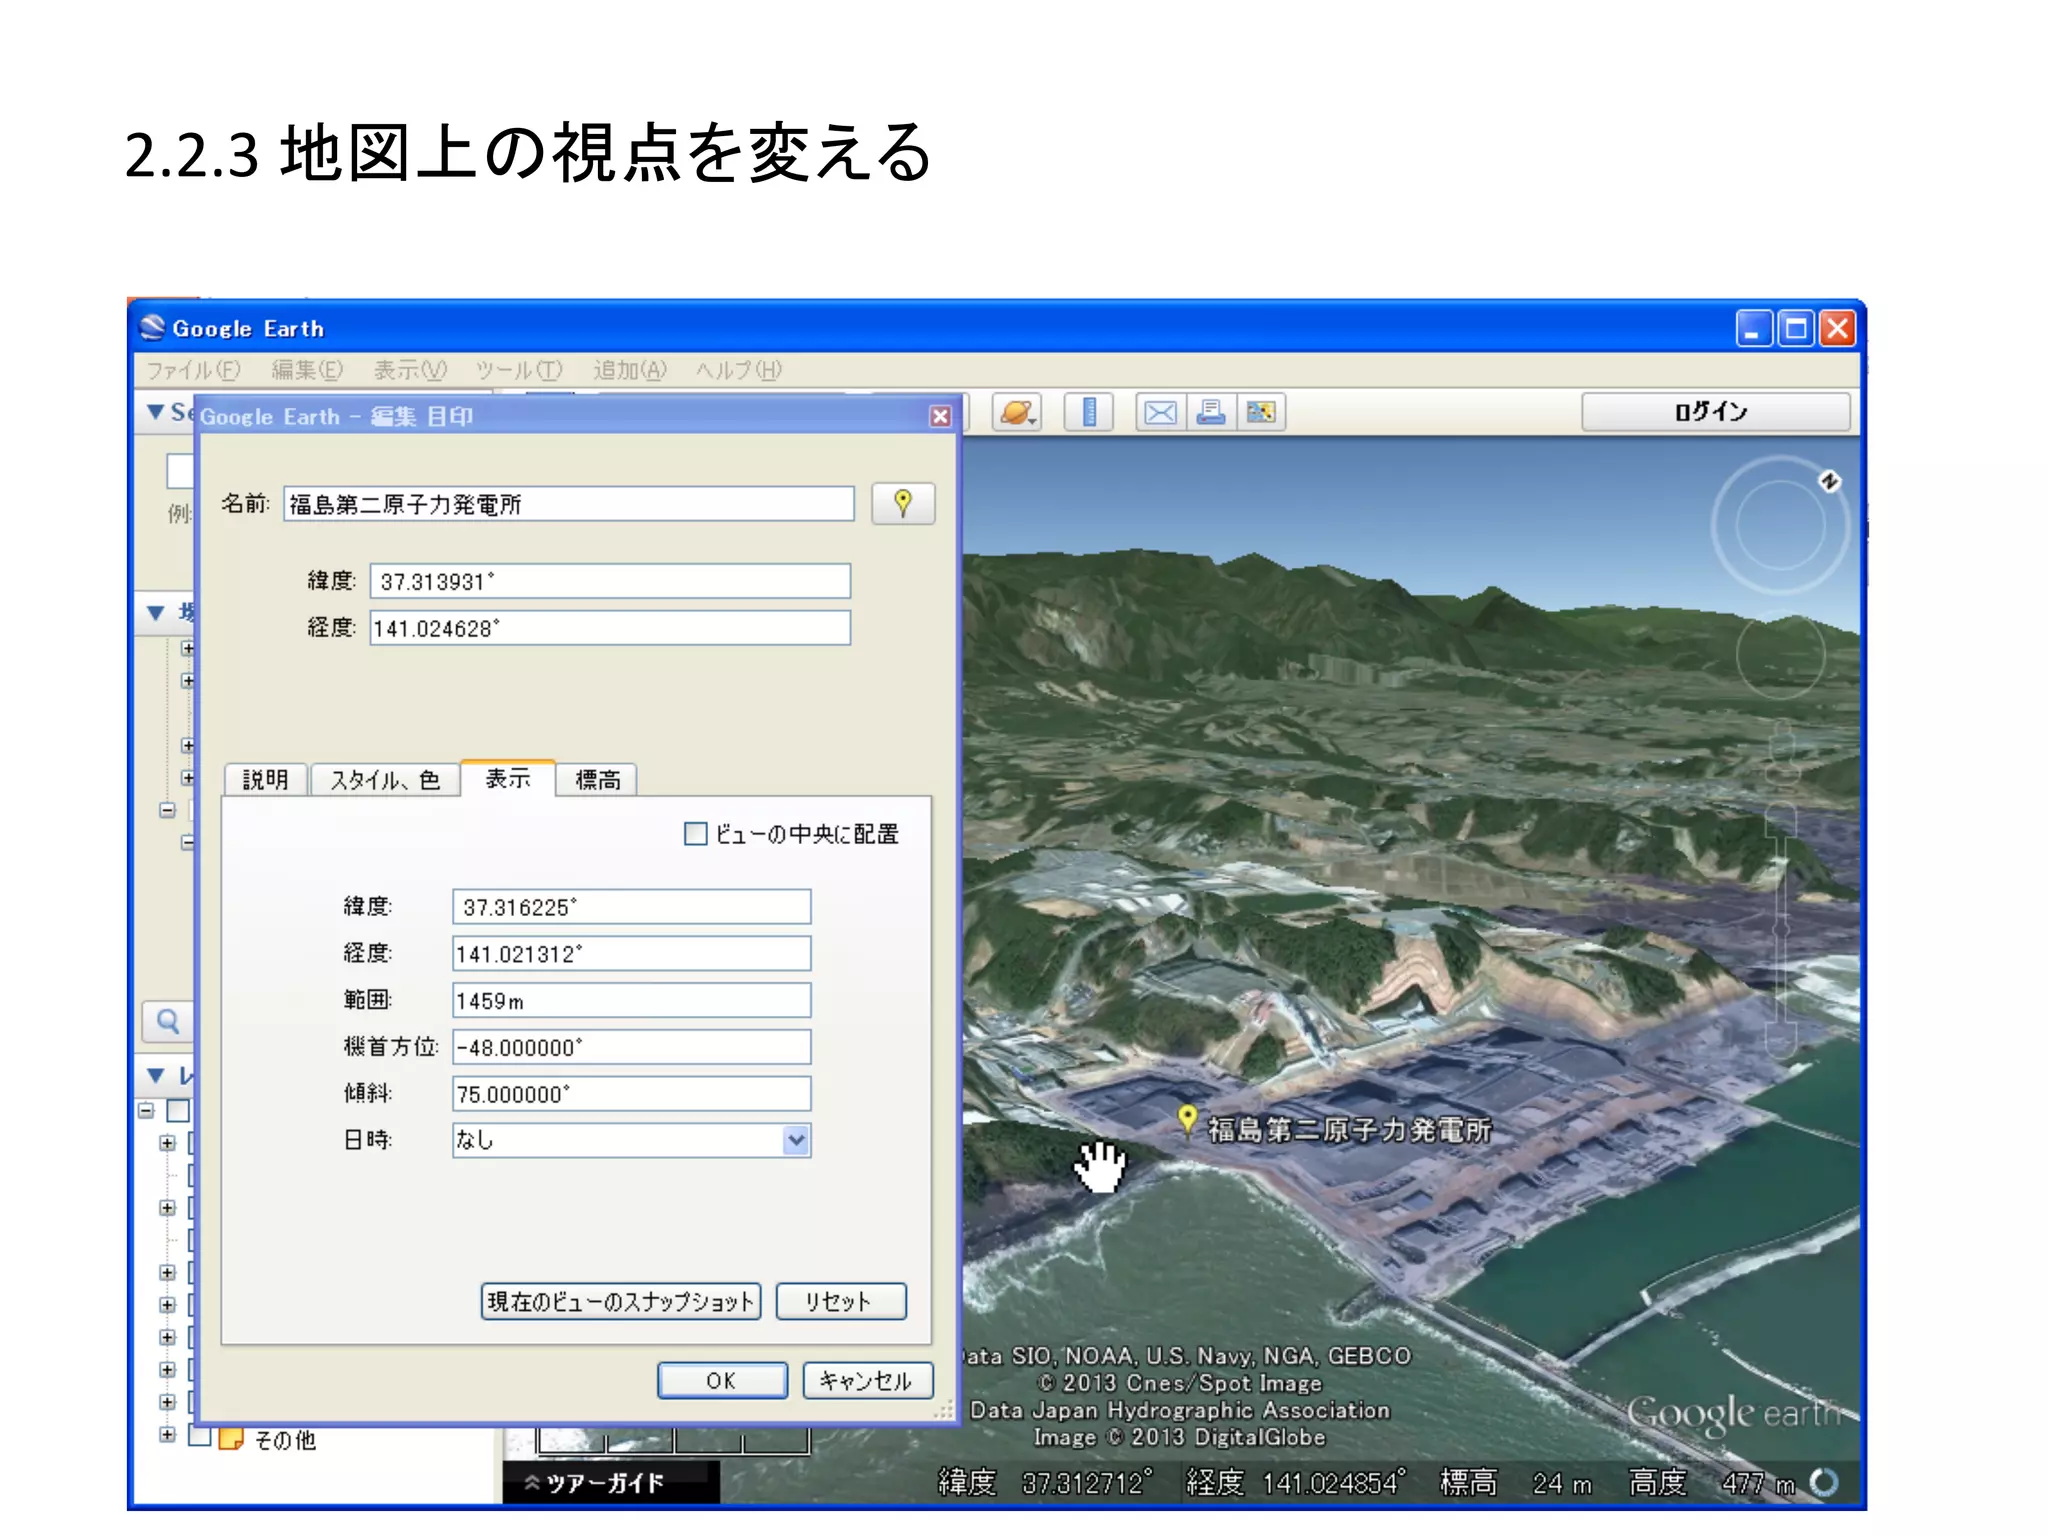Click the その他 yellow folder icon
Image resolution: width=2048 pixels, height=1536 pixels.
tap(231, 1438)
